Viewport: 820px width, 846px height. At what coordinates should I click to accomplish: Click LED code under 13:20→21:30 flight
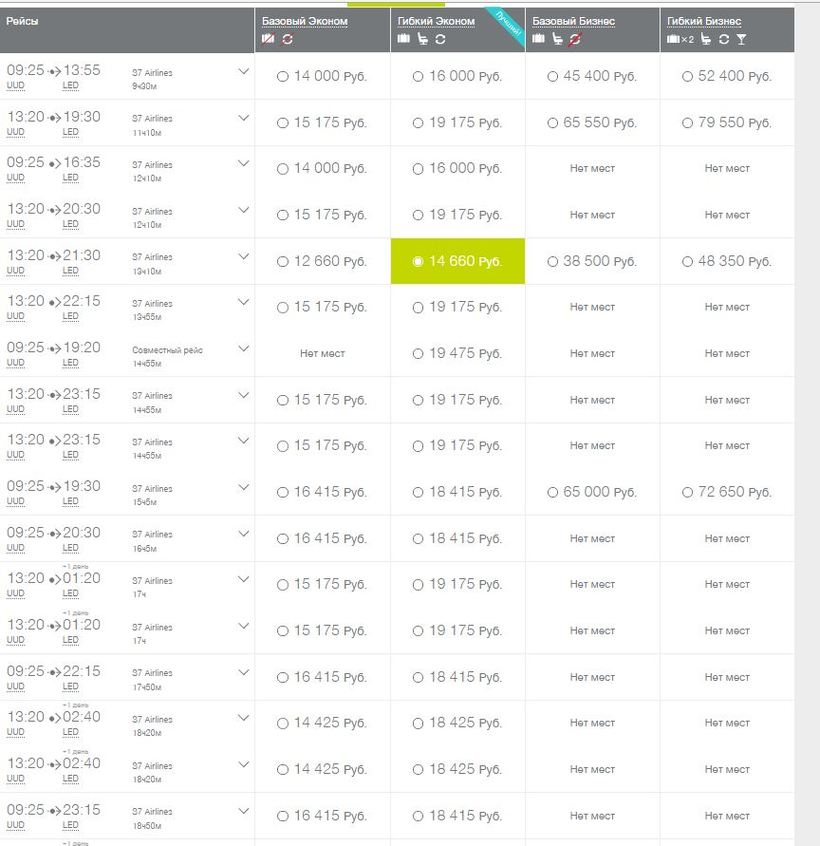pyautogui.click(x=70, y=270)
